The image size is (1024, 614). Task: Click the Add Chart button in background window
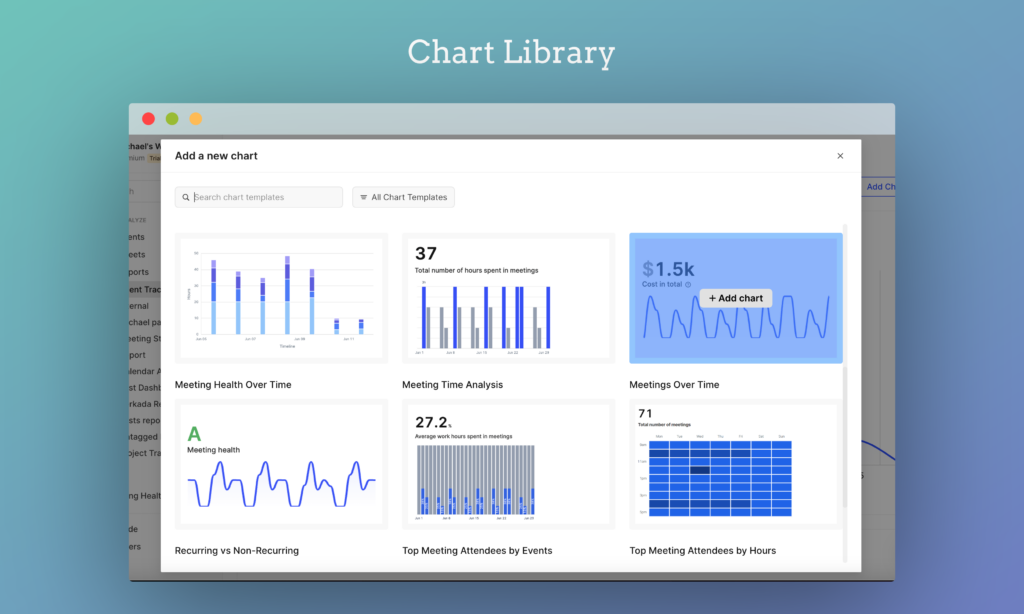[x=879, y=187]
